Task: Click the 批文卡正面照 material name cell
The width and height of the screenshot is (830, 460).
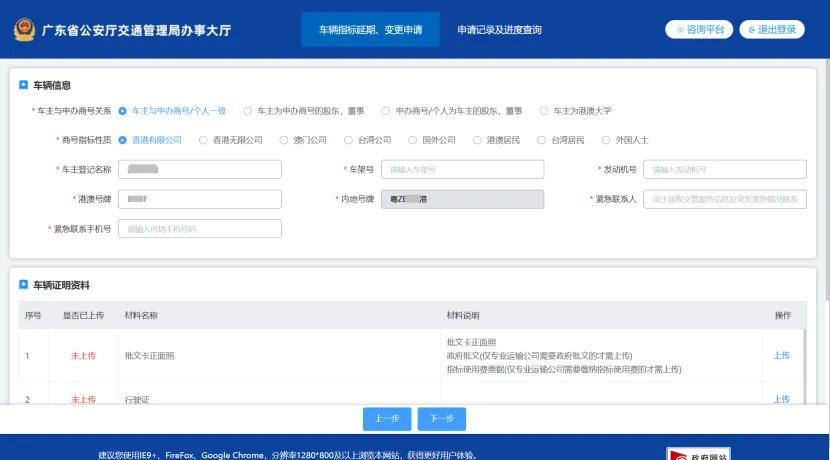Action: coord(149,356)
